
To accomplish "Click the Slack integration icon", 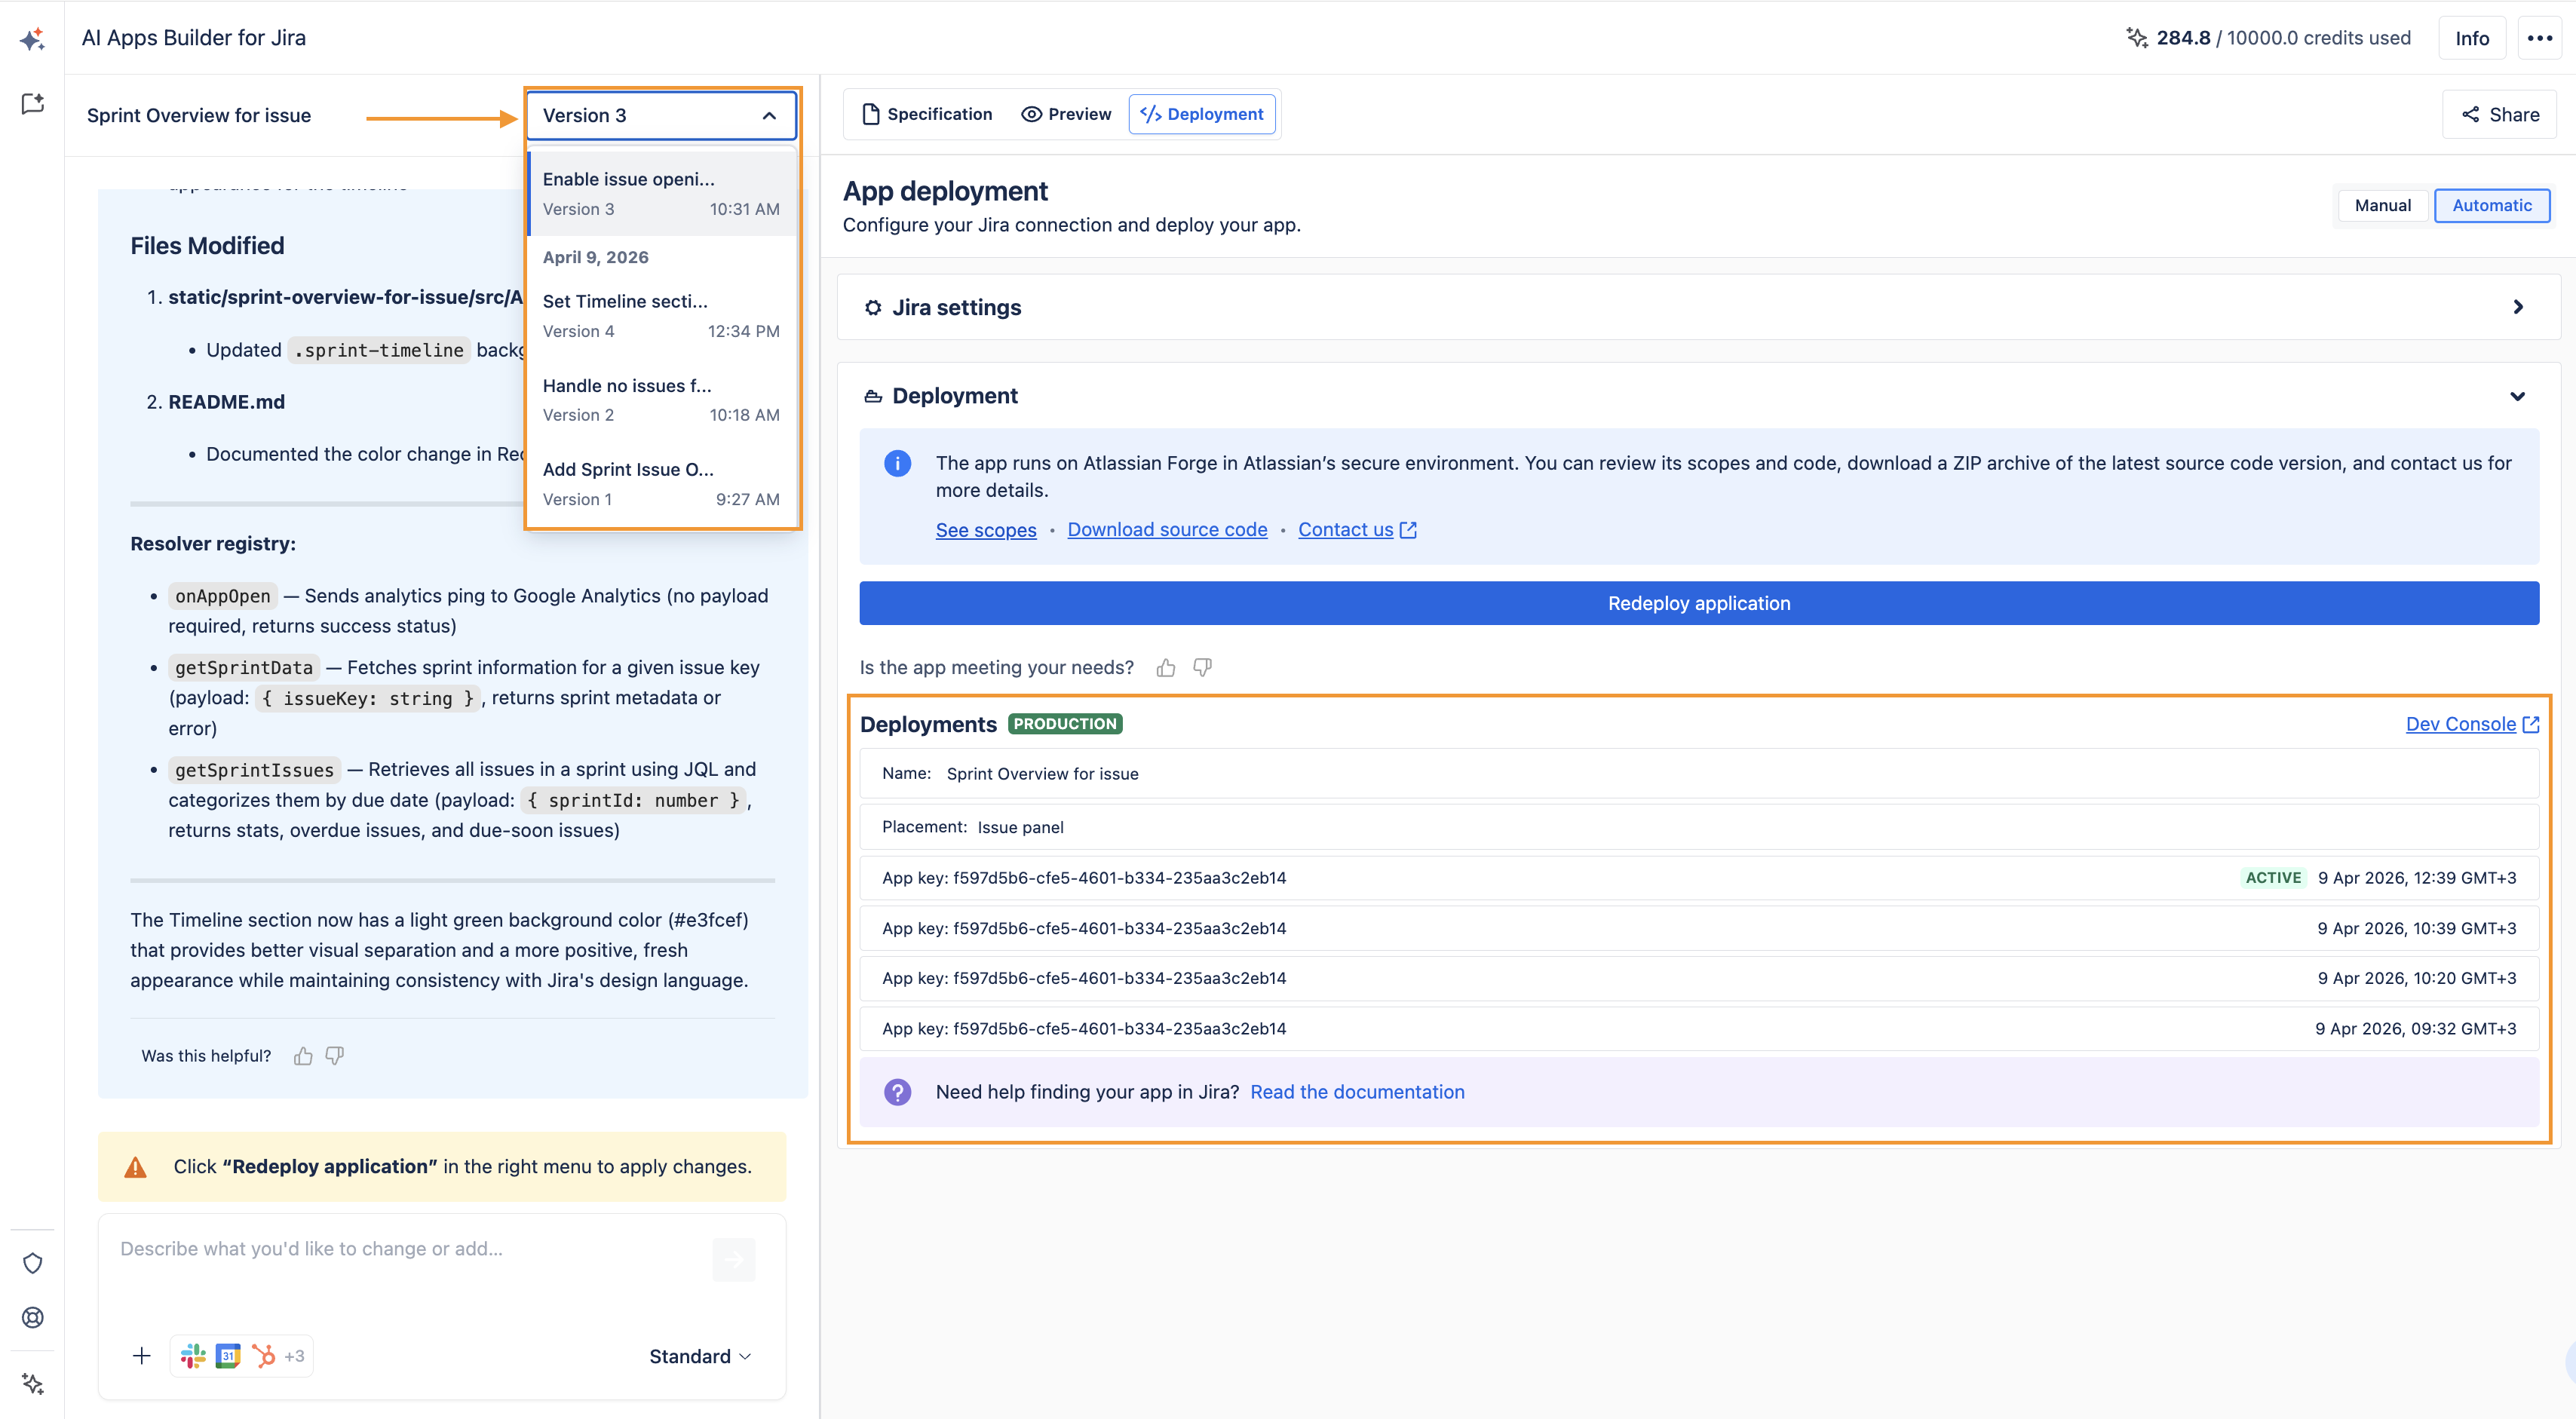I will (192, 1356).
